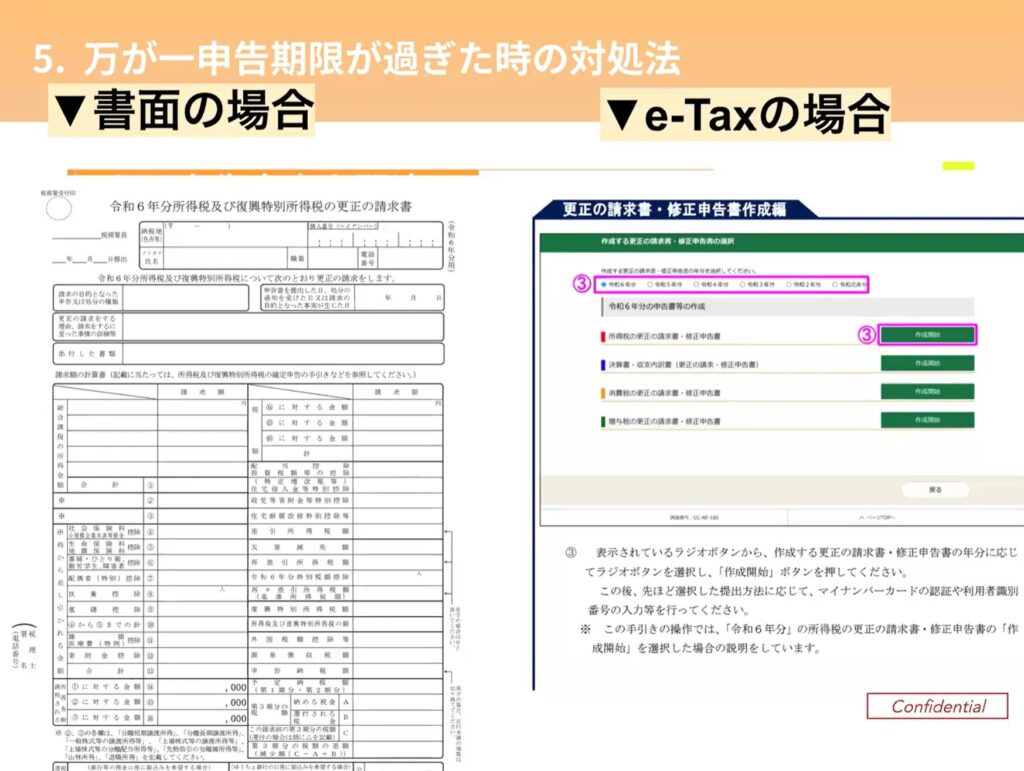Select the 令和5年分 radio button
This screenshot has height=771, width=1024.
click(x=650, y=284)
